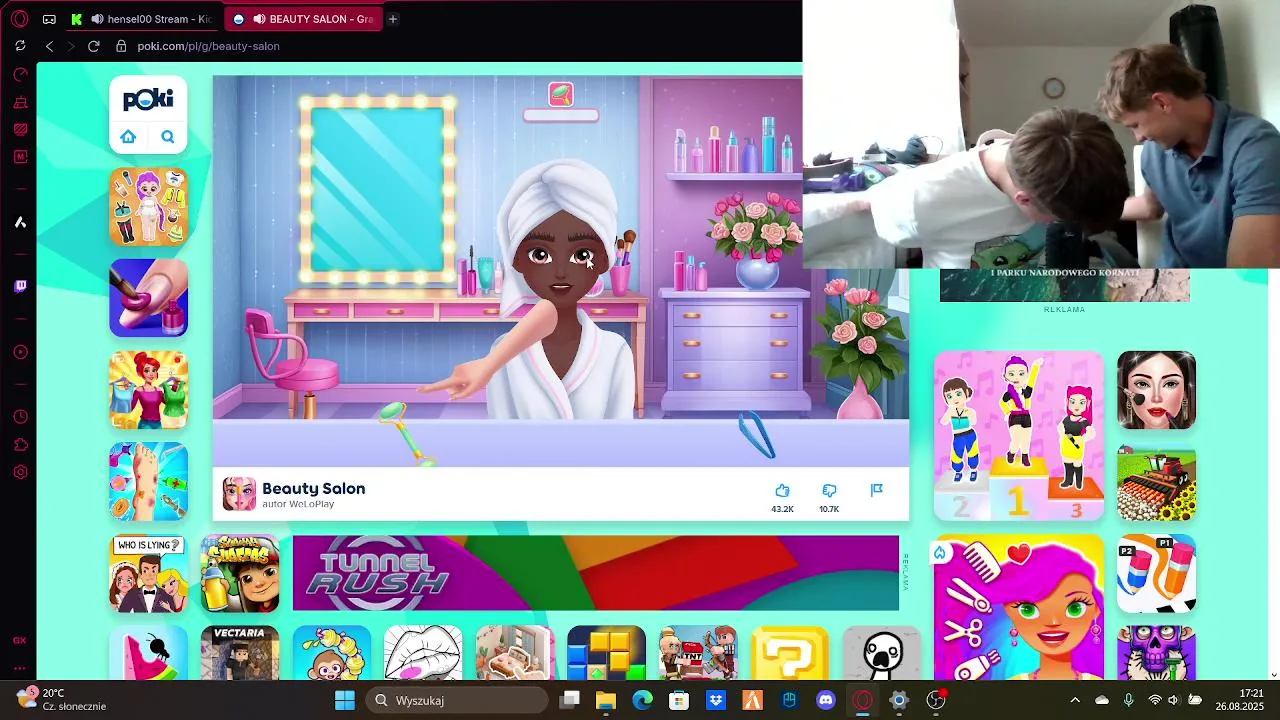This screenshot has width=1280, height=720.
Task: Open Dropbox from taskbar
Action: [716, 700]
